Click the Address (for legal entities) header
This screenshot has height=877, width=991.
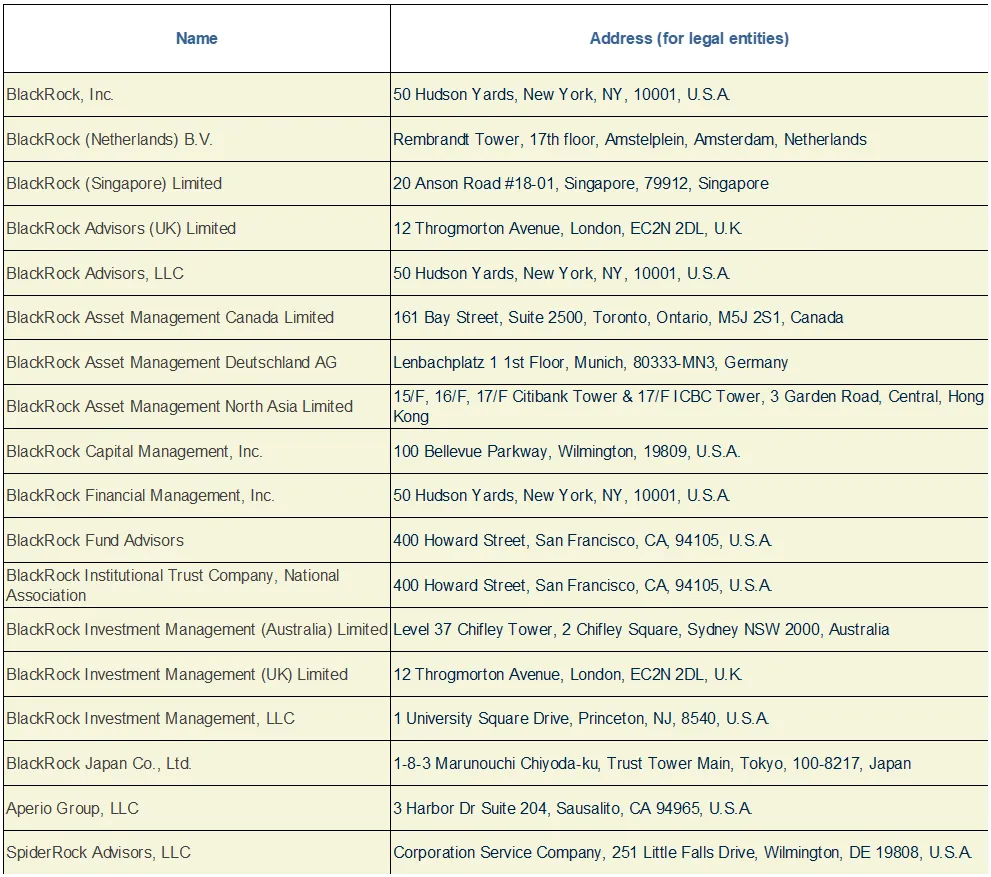689,39
